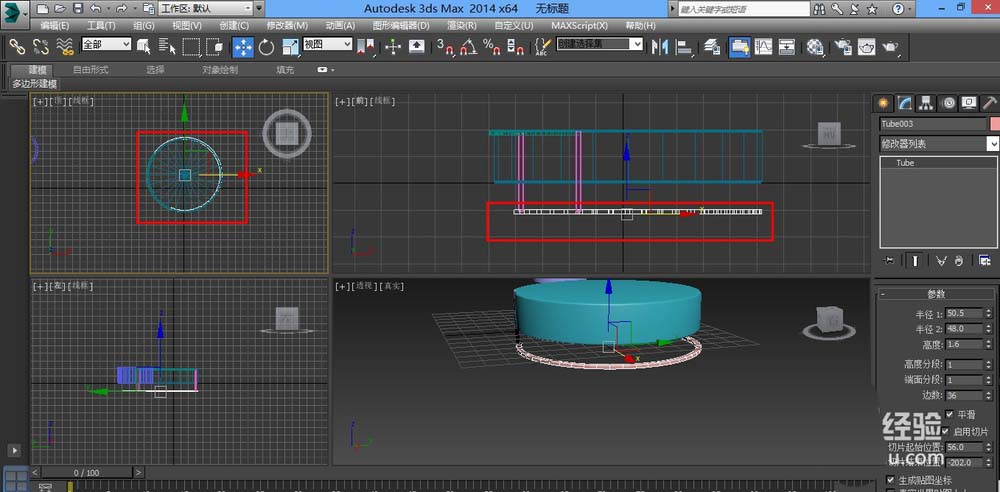Screen dimensions: 1000x492
Task: Click the New Scene file icon
Action: 41,9
